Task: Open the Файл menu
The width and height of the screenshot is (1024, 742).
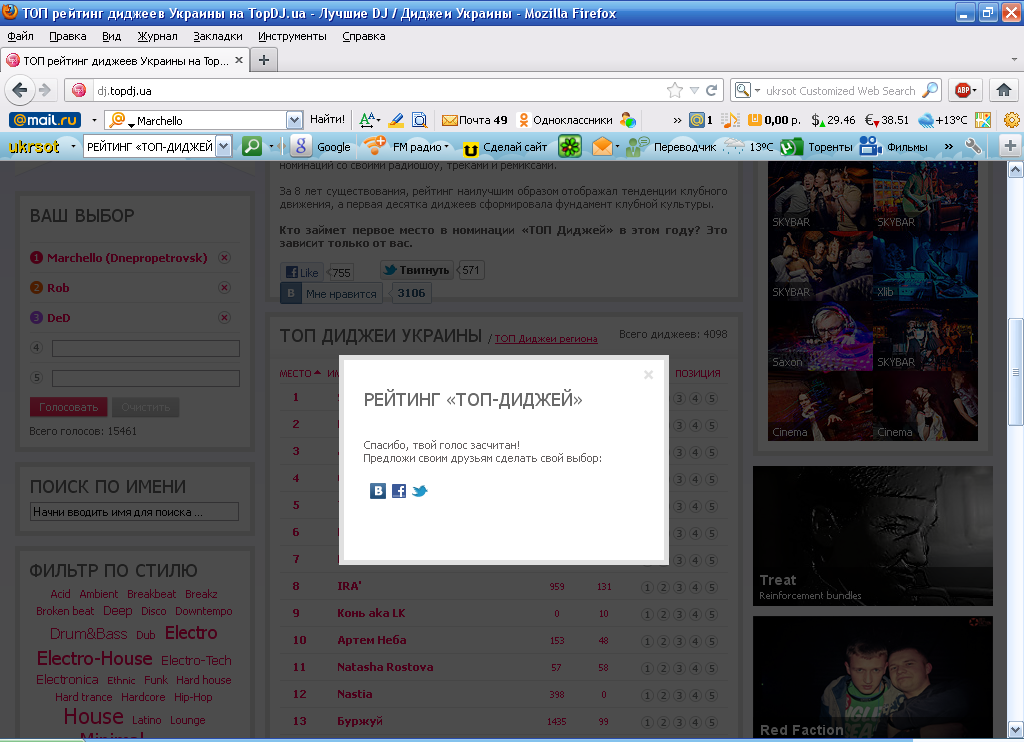Action: pyautogui.click(x=20, y=36)
